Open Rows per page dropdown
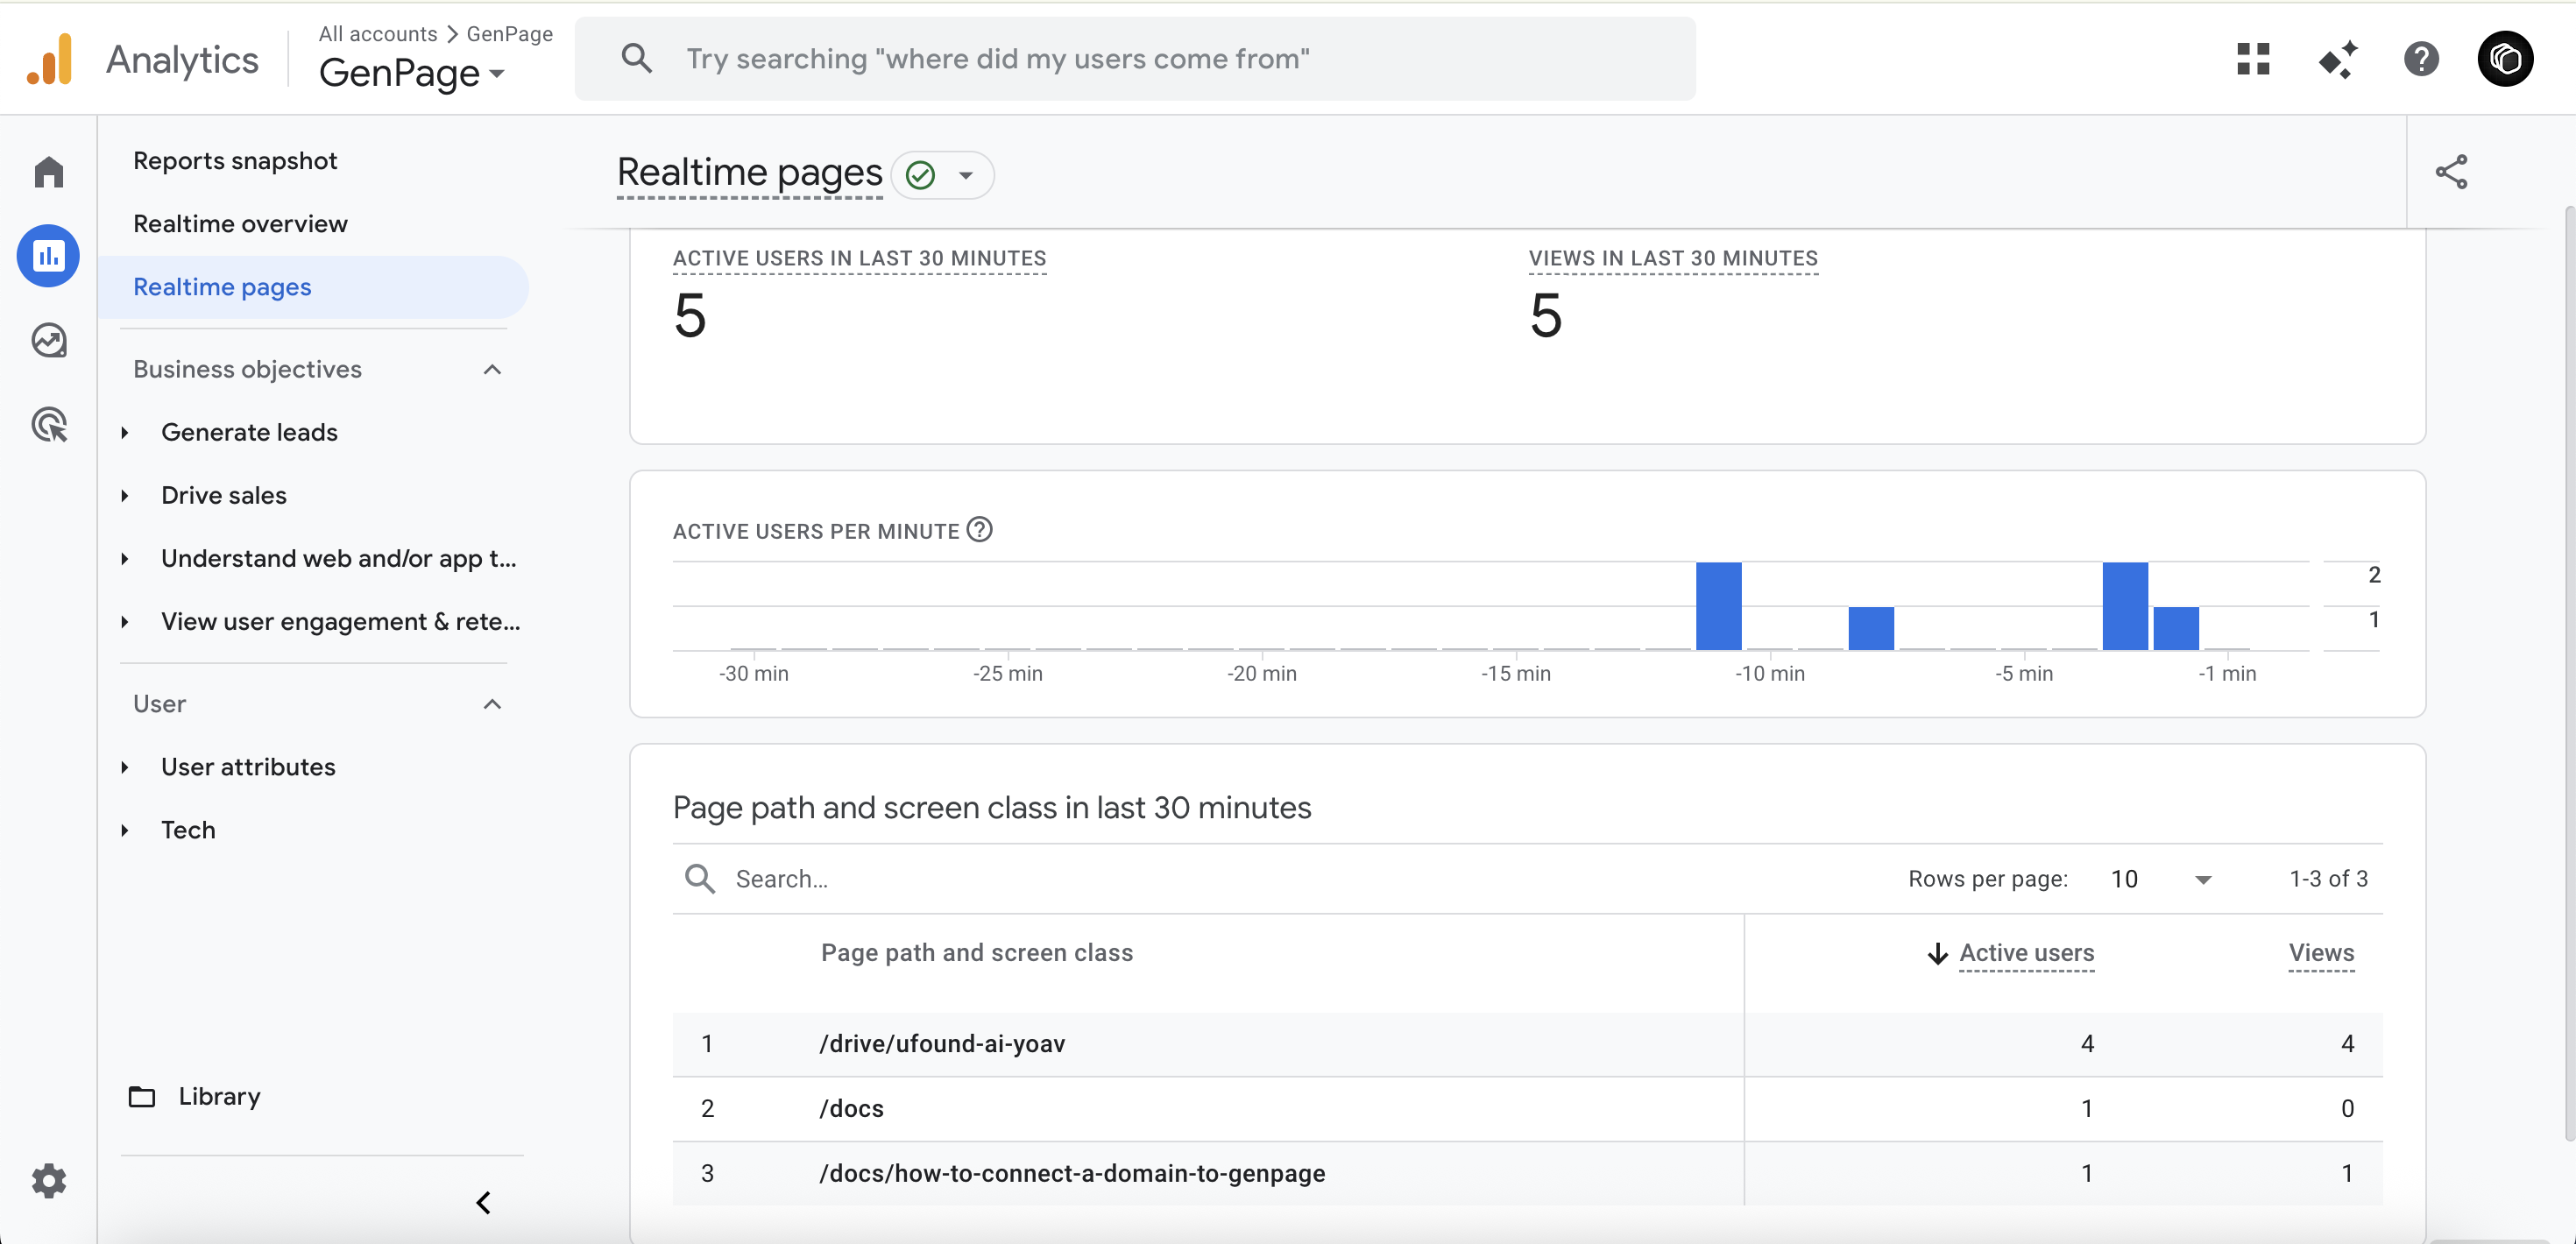 2160,879
